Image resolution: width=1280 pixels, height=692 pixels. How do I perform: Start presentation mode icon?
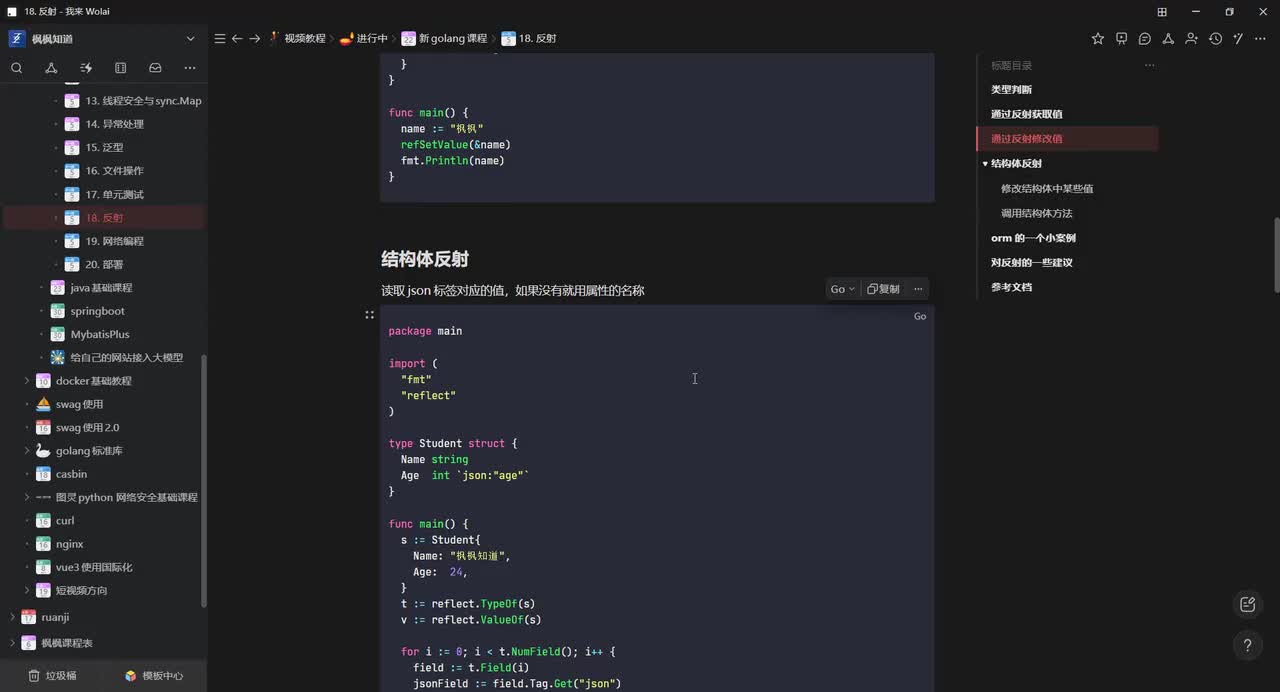[1121, 38]
